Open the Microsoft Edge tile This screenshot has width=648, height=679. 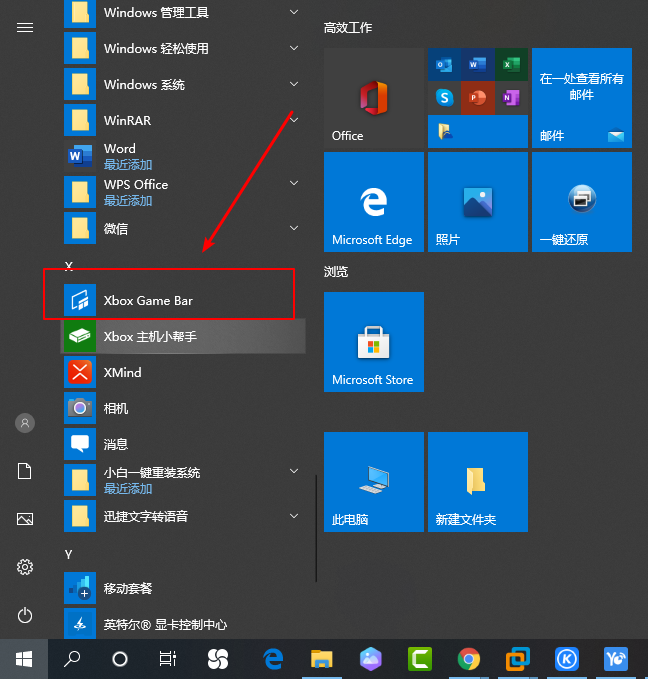374,202
